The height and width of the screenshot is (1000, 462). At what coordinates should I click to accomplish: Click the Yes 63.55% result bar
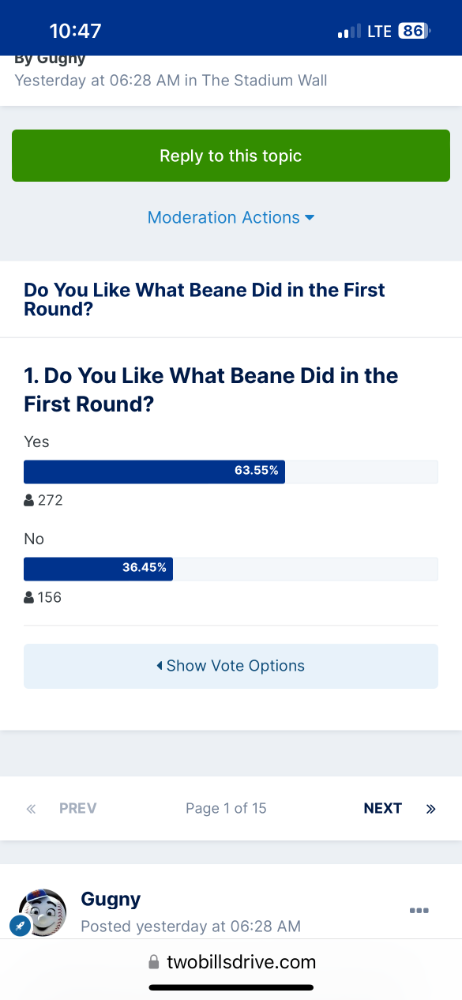(x=231, y=471)
